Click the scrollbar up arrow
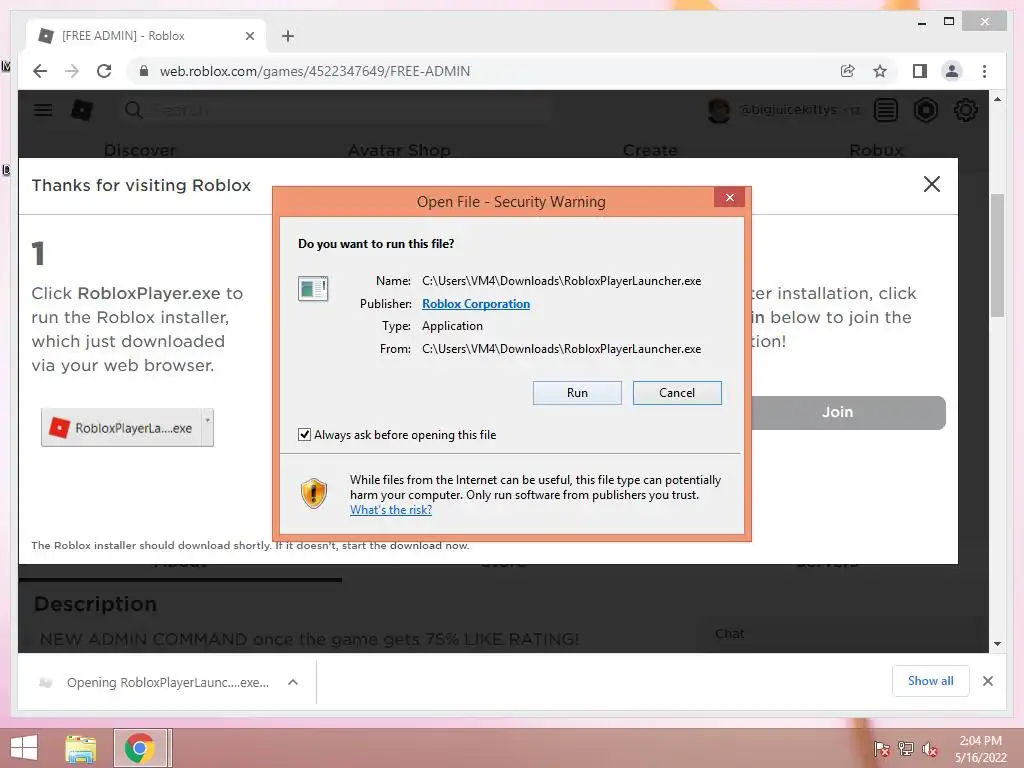This screenshot has height=768, width=1024. pos(997,99)
